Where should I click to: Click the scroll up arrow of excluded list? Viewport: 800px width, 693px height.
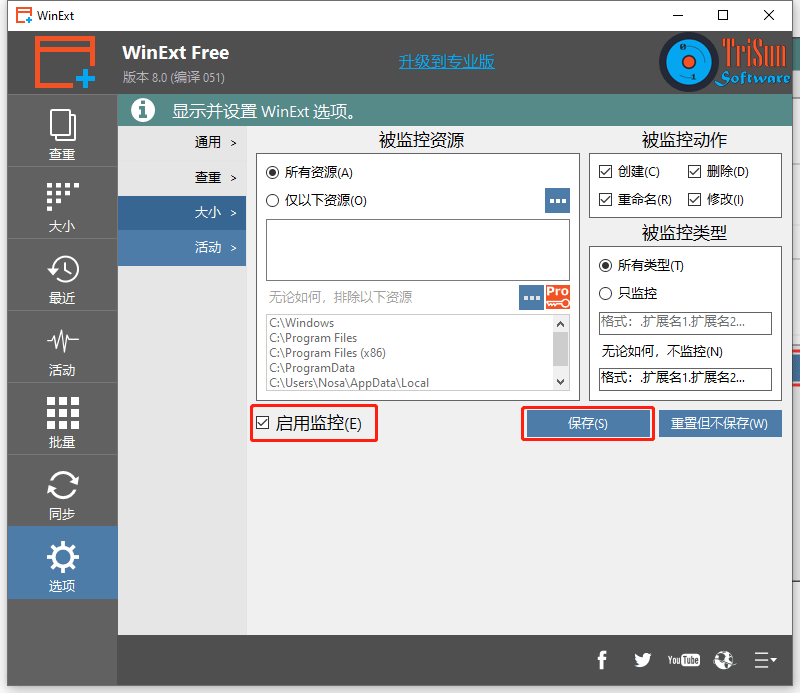[560, 324]
